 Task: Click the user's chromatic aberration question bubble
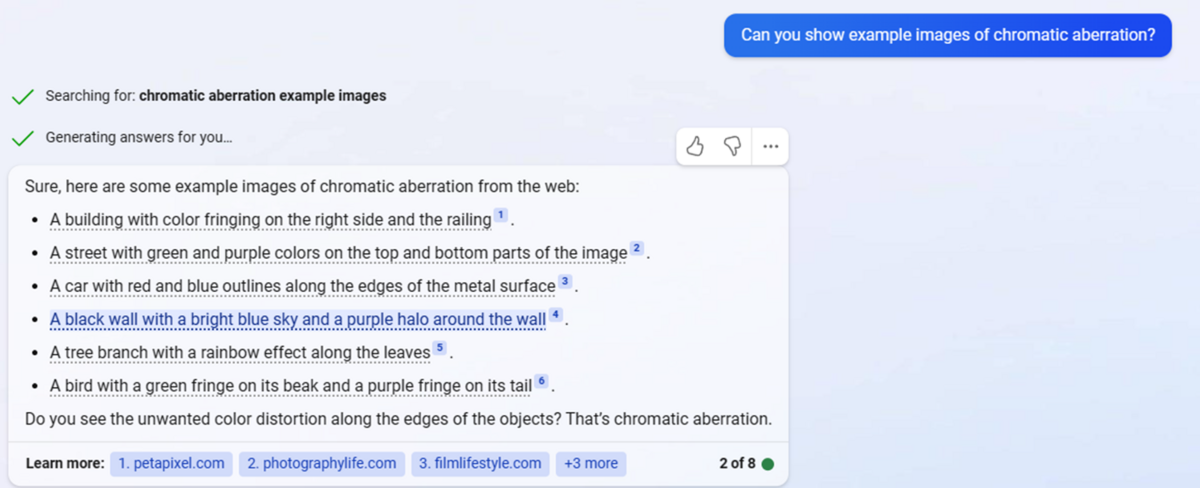click(947, 35)
